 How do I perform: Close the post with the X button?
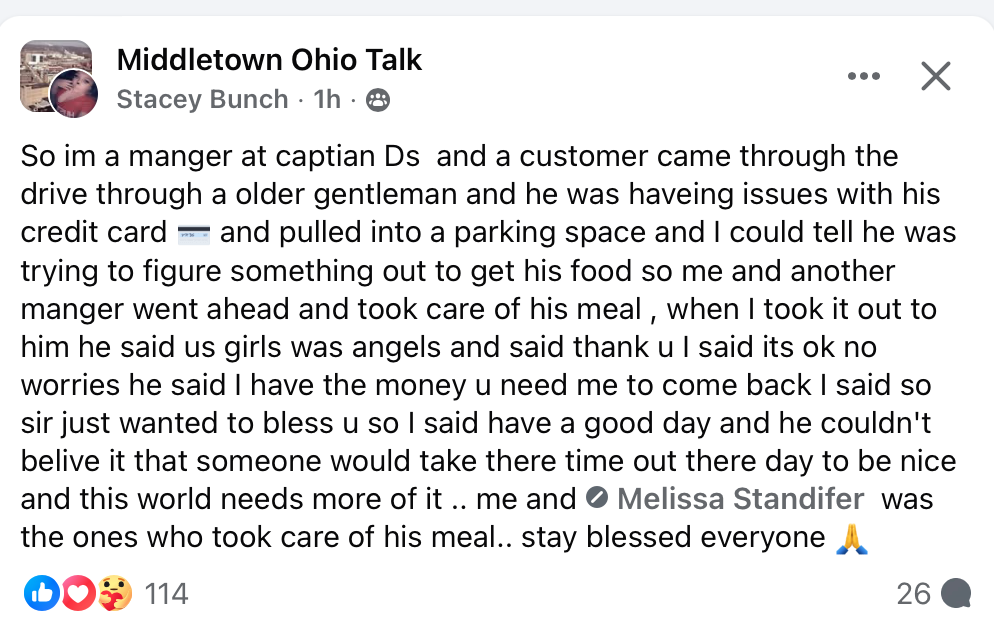(935, 76)
